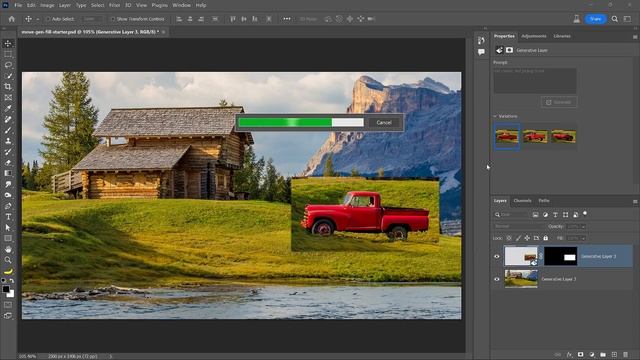Toggle the layer filter on/off switch

[x=585, y=213]
